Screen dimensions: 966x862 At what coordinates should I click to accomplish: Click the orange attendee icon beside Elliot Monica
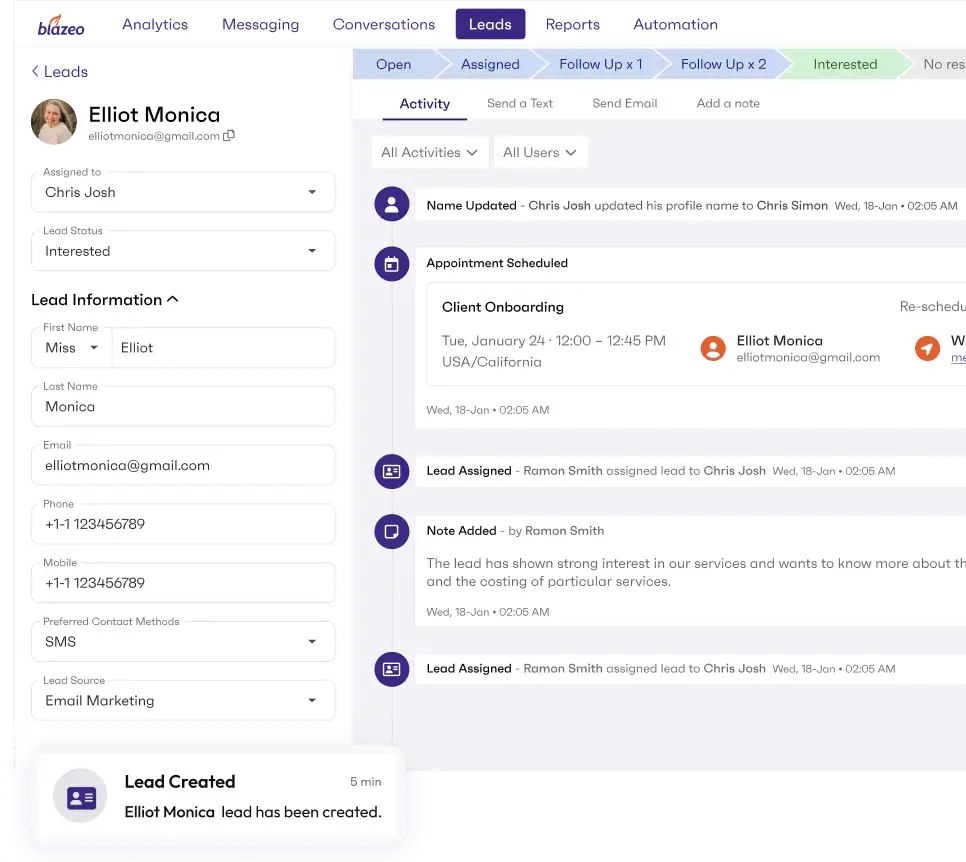click(713, 348)
